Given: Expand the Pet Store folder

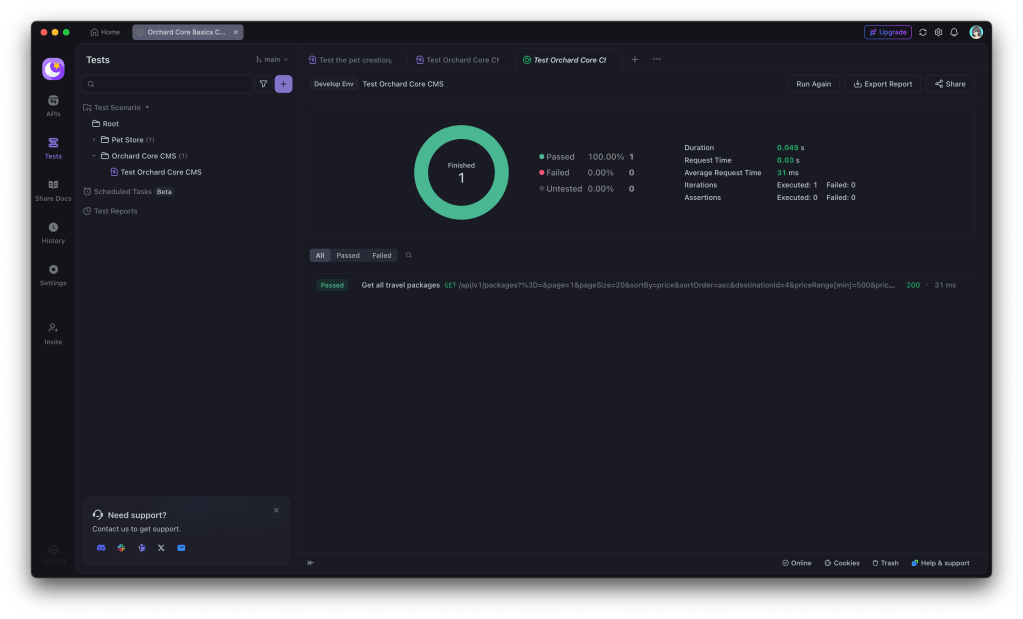Looking at the screenshot, I should point(94,140).
